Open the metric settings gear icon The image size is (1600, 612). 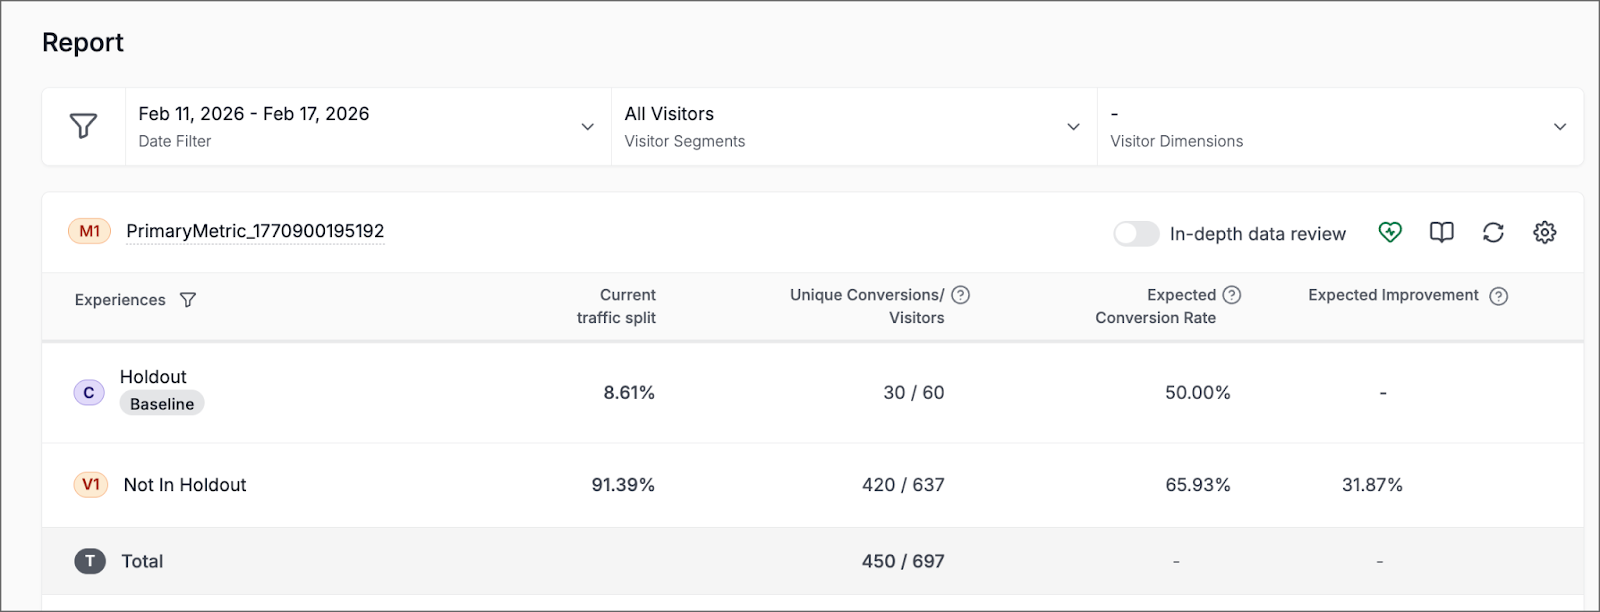point(1544,232)
